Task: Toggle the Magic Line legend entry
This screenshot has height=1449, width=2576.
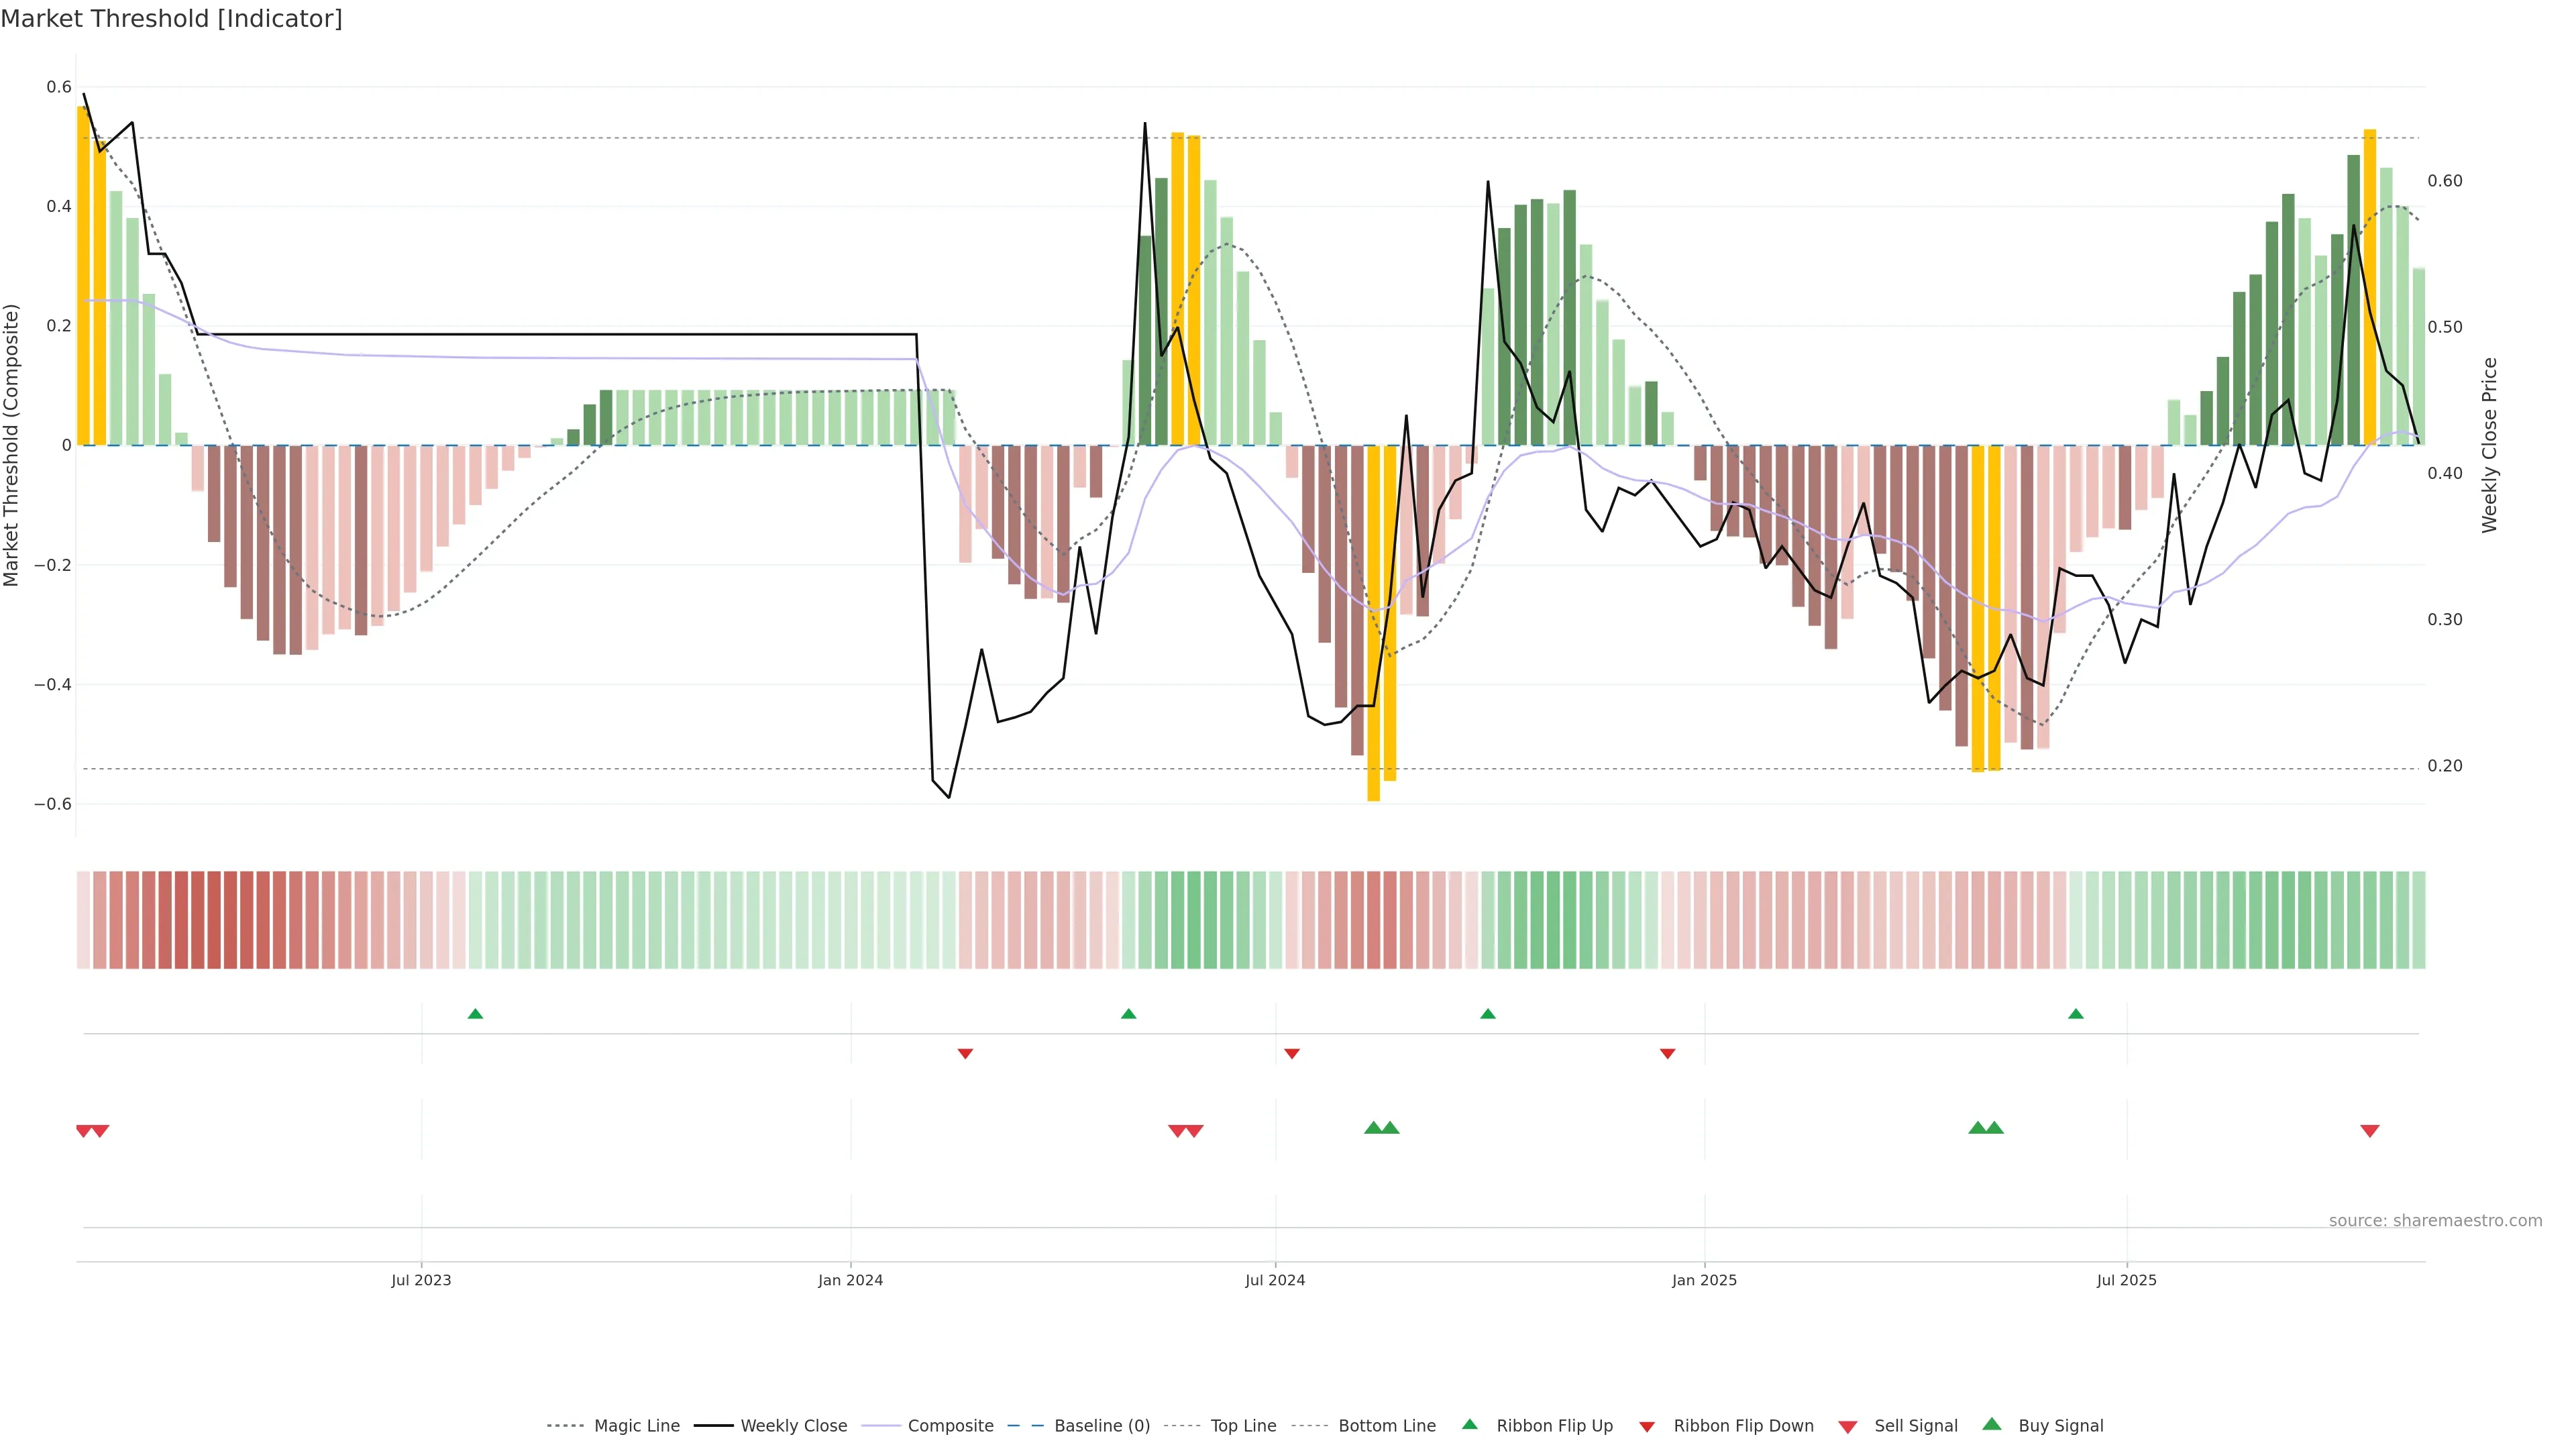Action: [636, 1426]
